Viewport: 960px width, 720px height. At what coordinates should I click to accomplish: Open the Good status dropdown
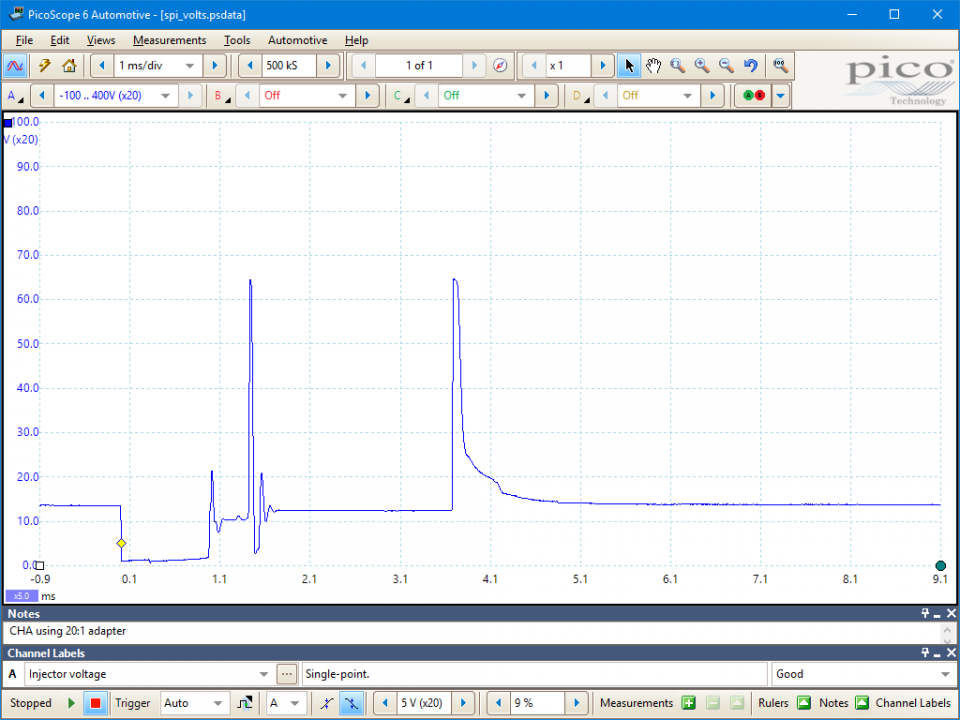945,674
